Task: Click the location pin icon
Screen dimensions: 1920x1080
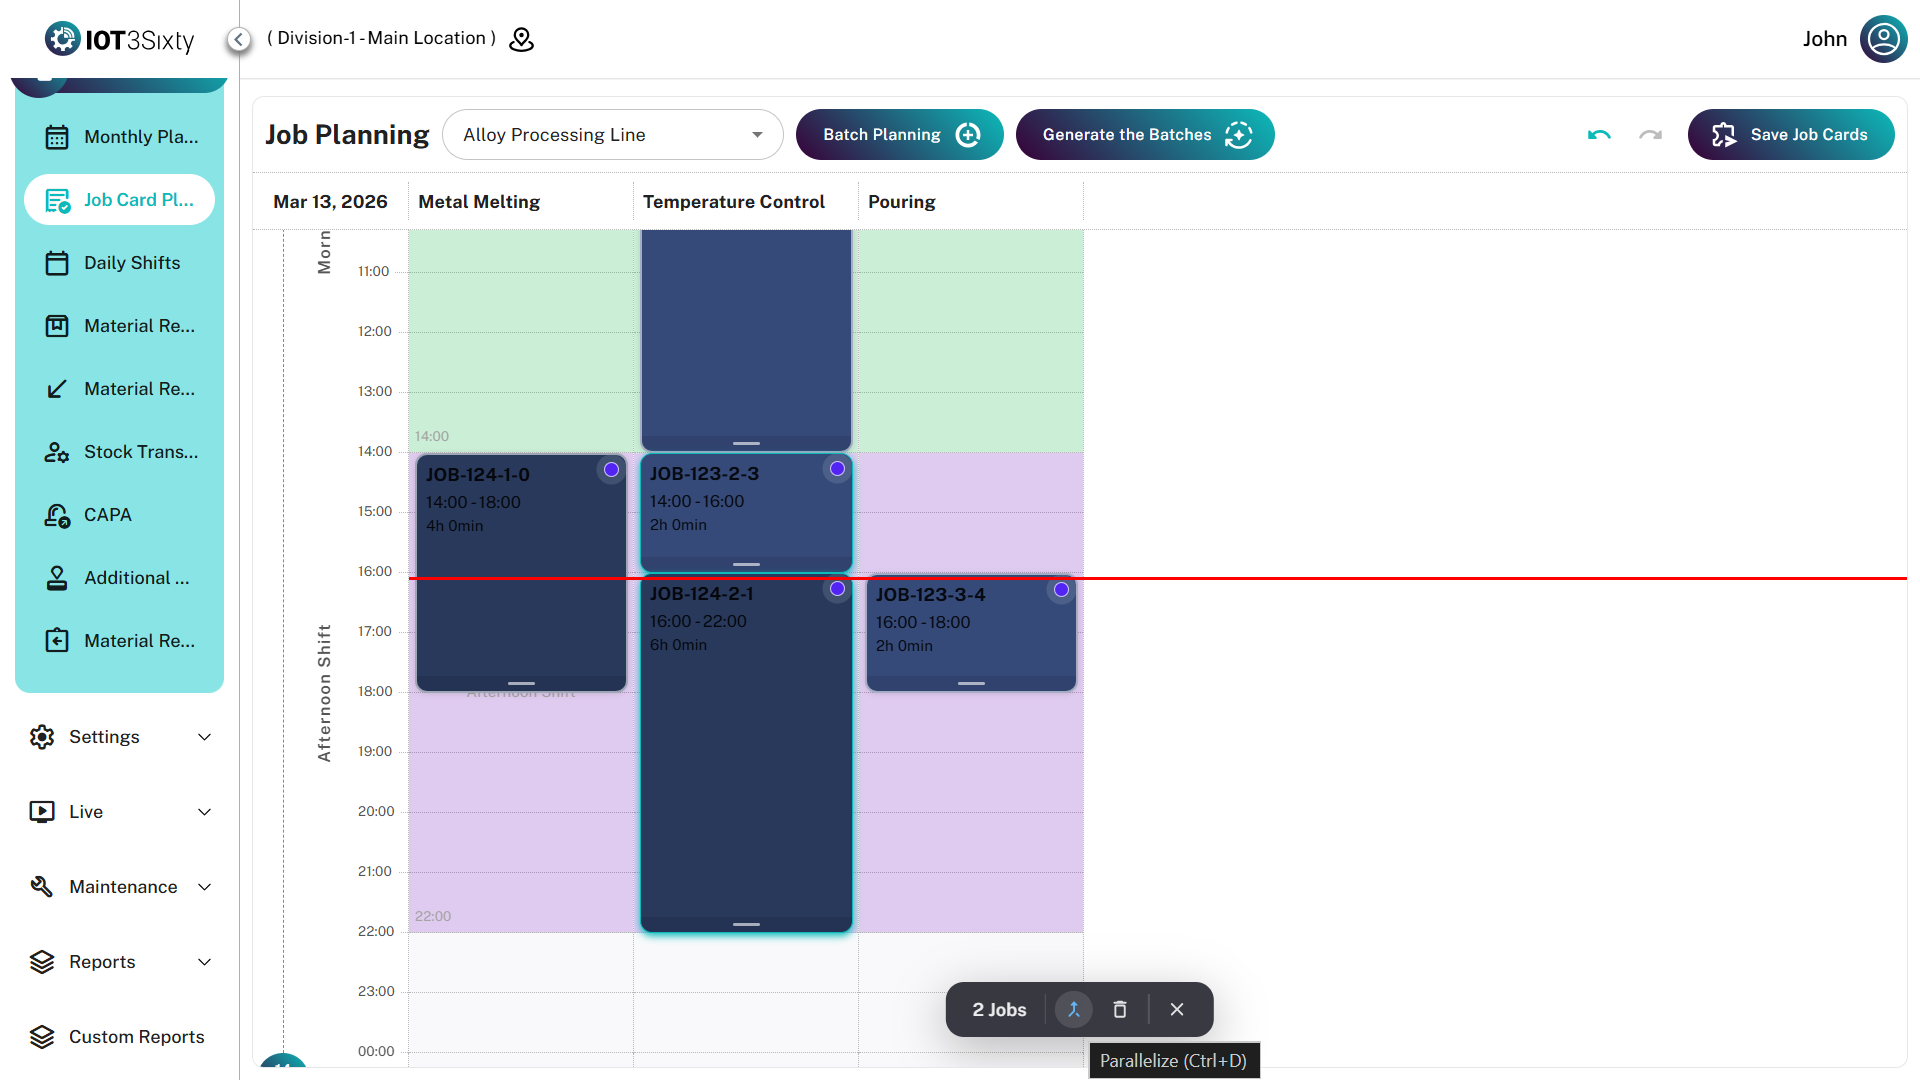Action: [x=521, y=39]
